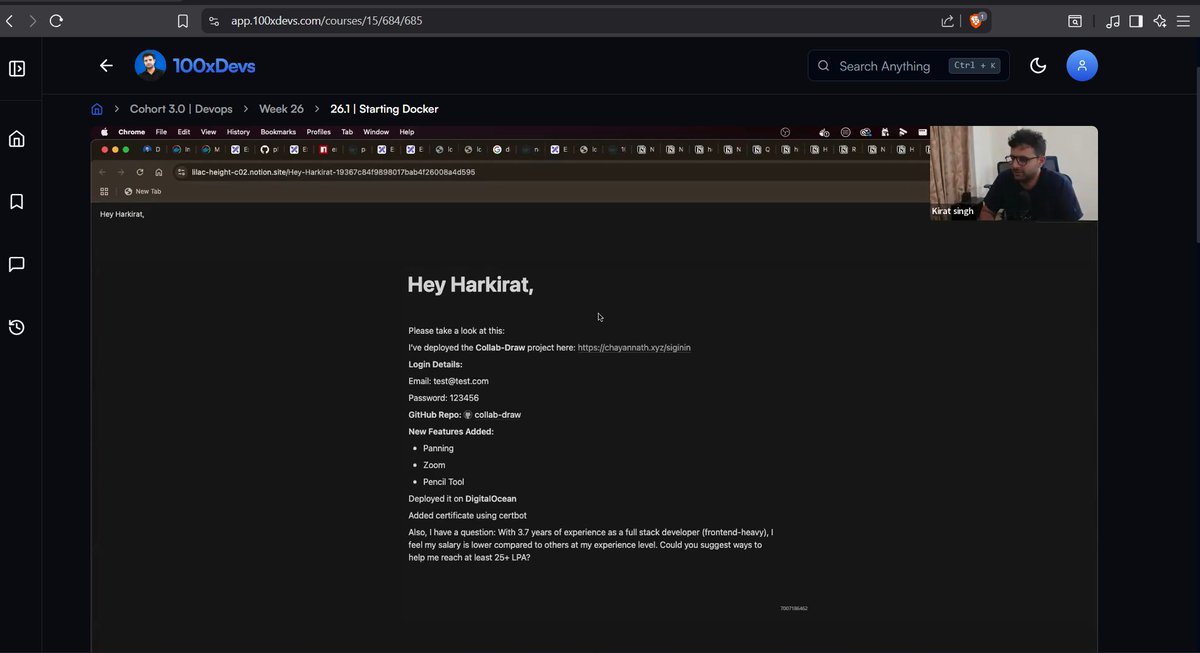Toggle dark mode with the moon icon

point(1038,66)
